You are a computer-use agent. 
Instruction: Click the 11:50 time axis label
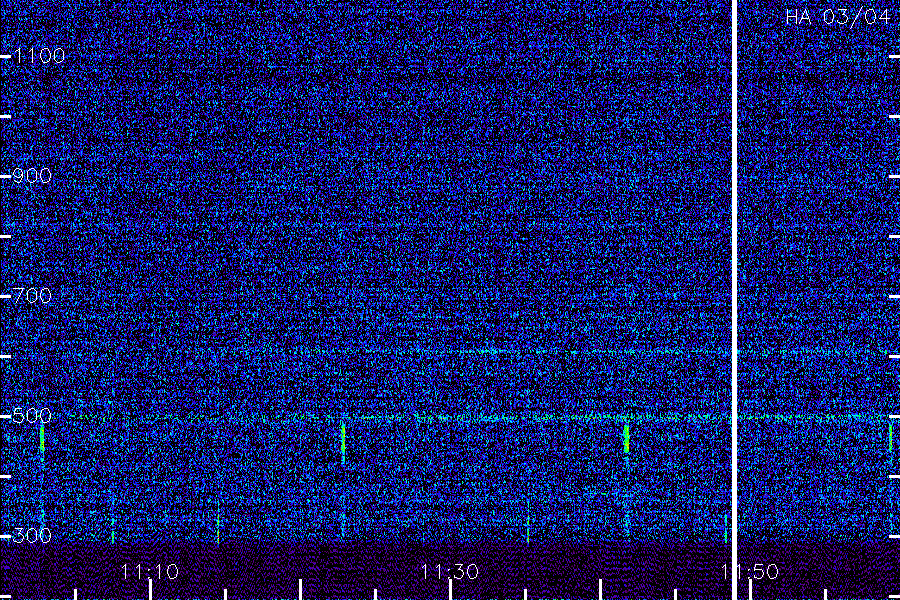pyautogui.click(x=750, y=572)
